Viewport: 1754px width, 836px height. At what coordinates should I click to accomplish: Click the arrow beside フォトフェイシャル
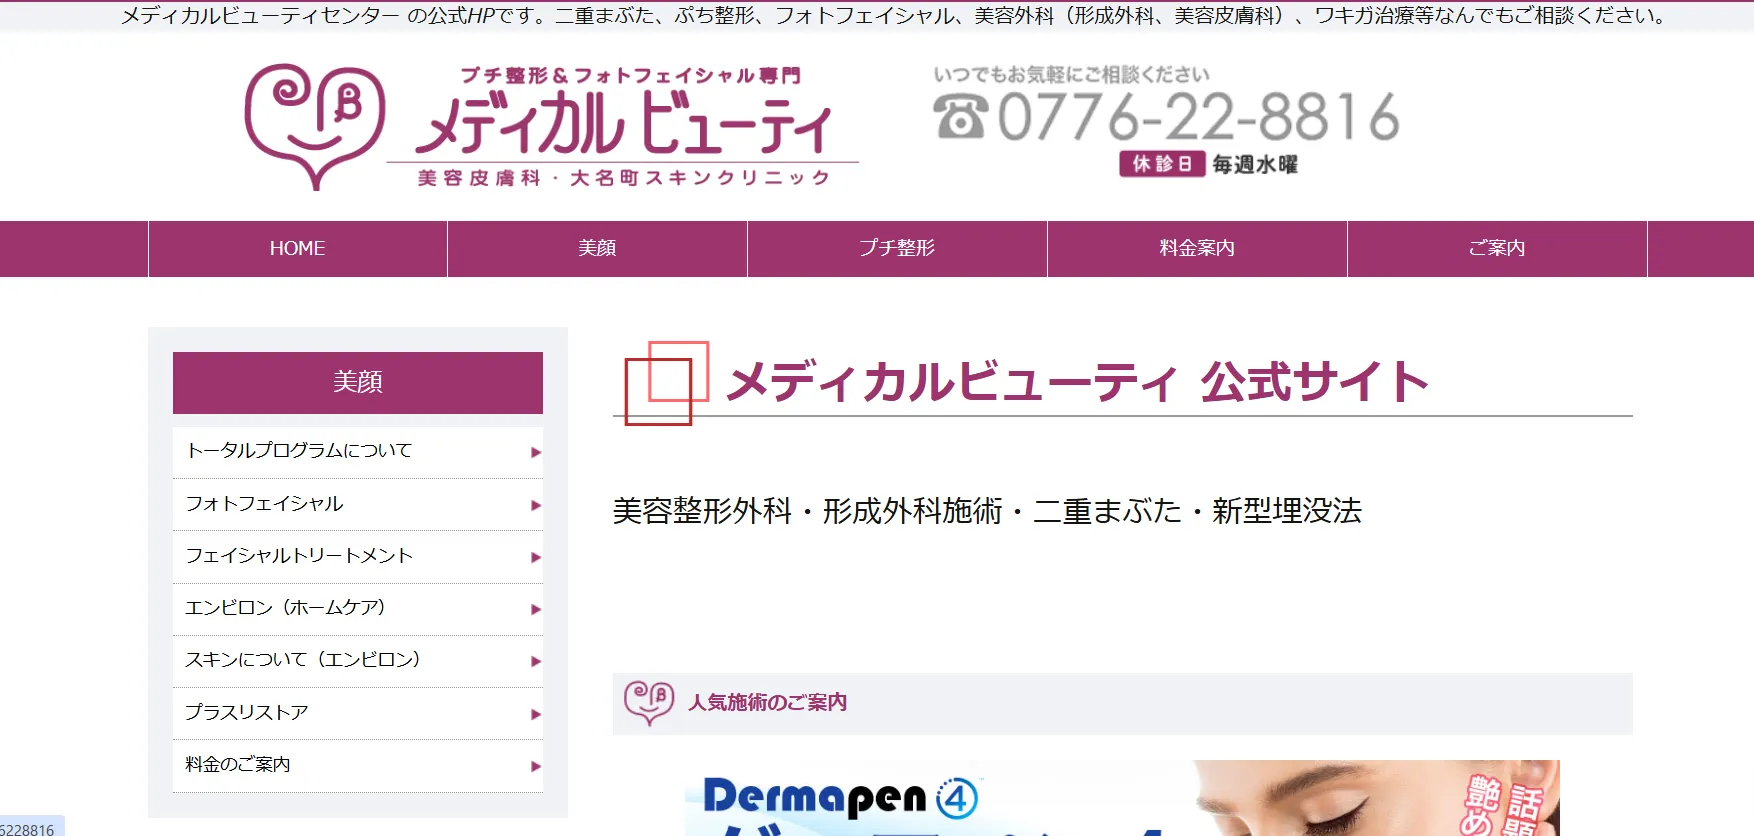pyautogui.click(x=535, y=505)
